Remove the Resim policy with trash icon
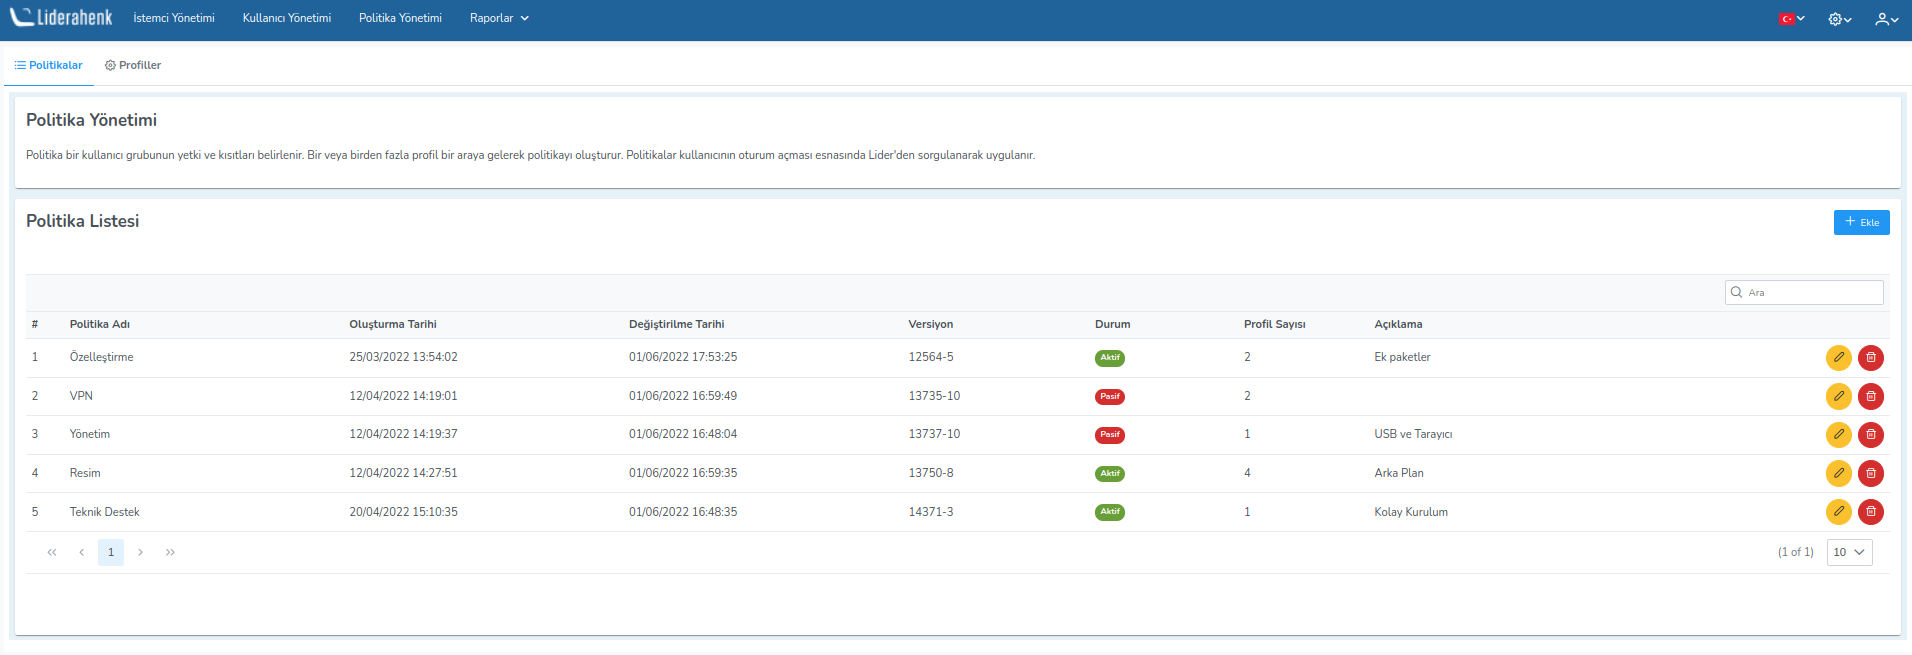The height and width of the screenshot is (655, 1912). click(1870, 474)
